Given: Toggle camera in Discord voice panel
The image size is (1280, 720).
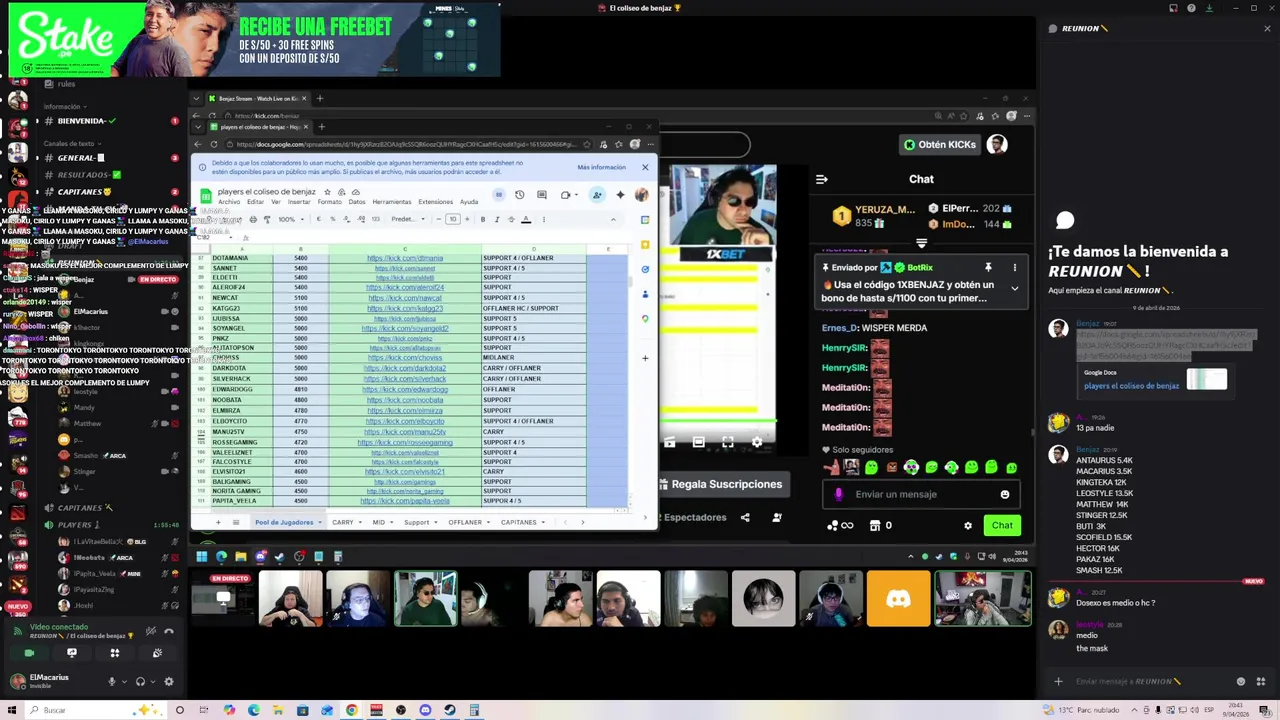Looking at the screenshot, I should [x=29, y=653].
